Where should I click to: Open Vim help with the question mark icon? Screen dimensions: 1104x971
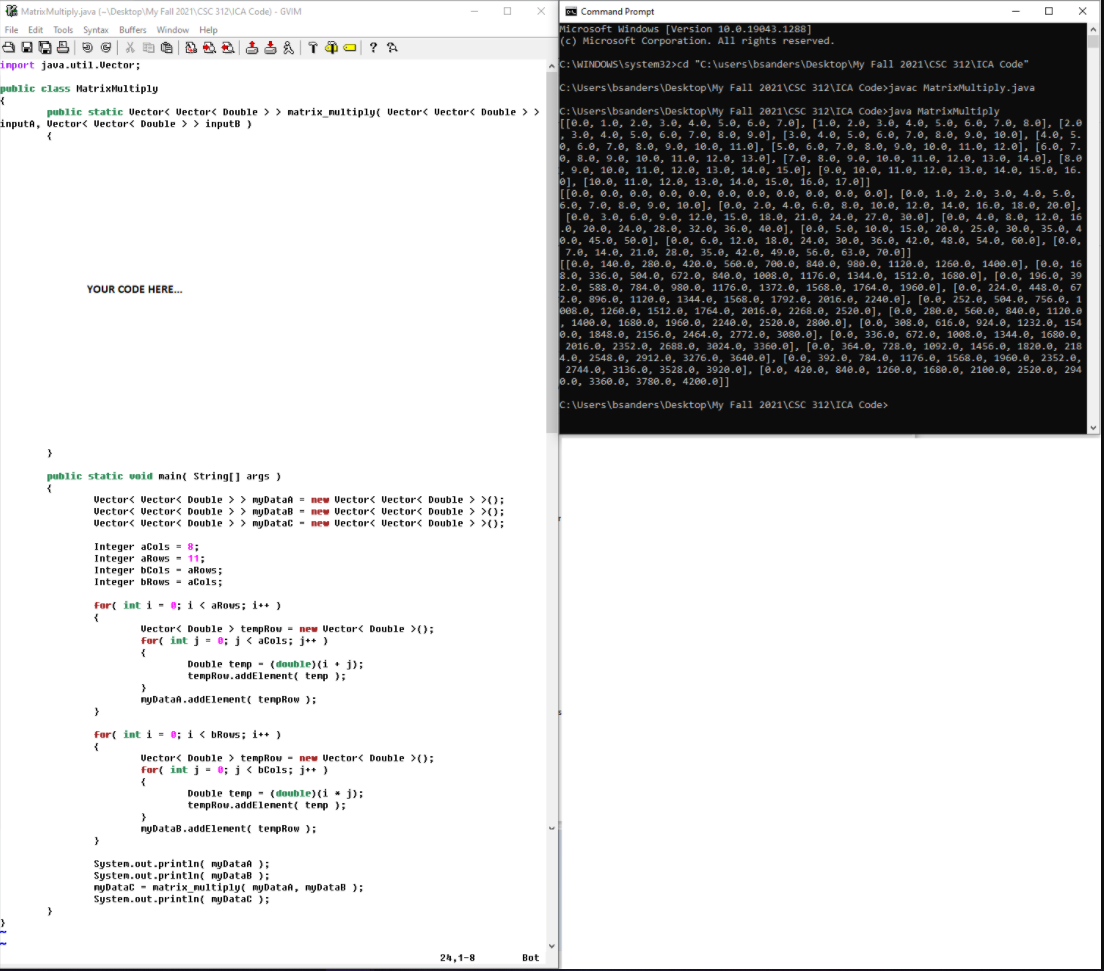374,47
